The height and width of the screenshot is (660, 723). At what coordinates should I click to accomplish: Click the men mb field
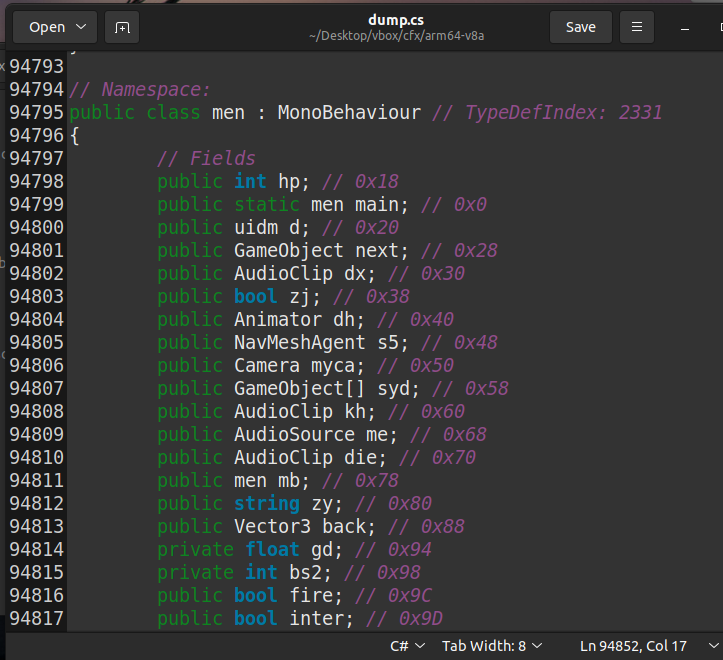(x=272, y=481)
